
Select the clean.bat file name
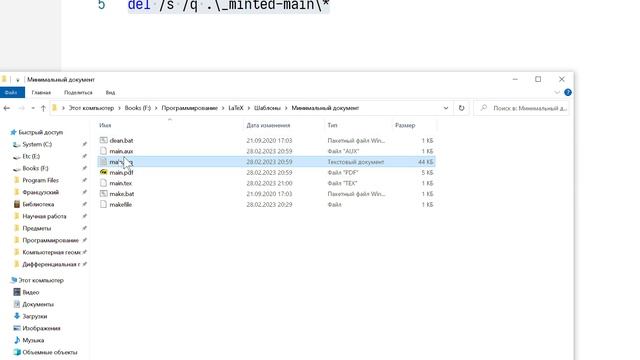coord(121,140)
